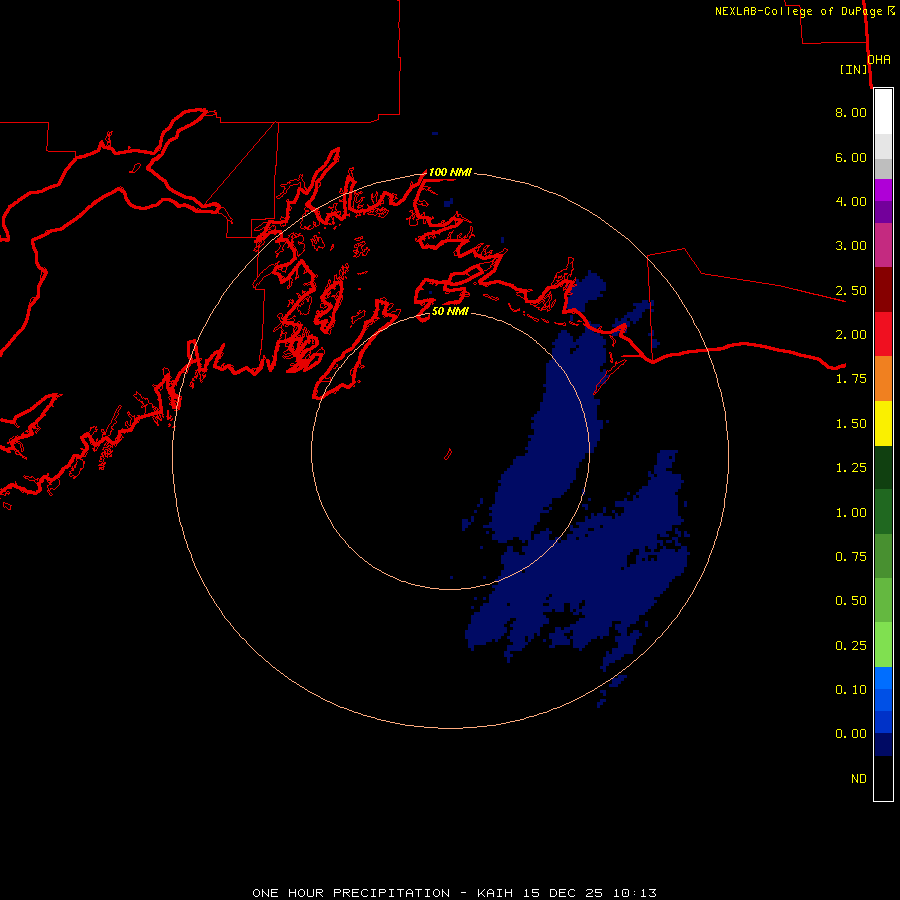The height and width of the screenshot is (900, 900).
Task: Select the 3.00 legend value
Action: click(x=851, y=246)
